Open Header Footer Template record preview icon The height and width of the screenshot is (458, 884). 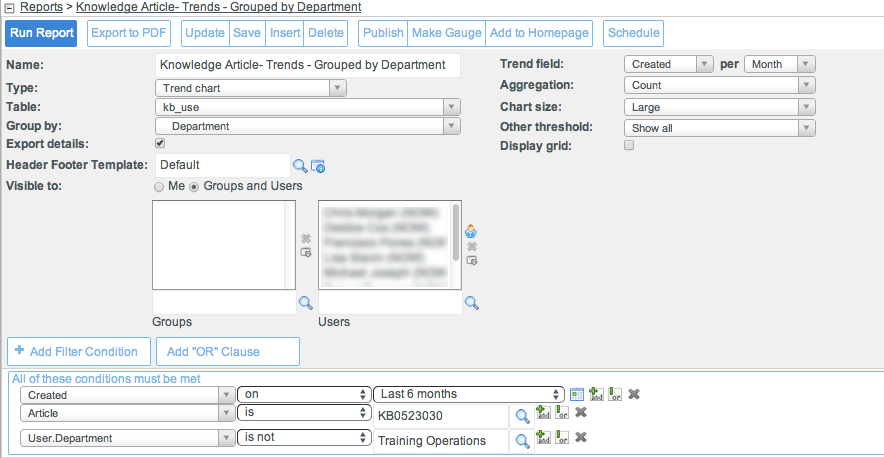coord(318,166)
